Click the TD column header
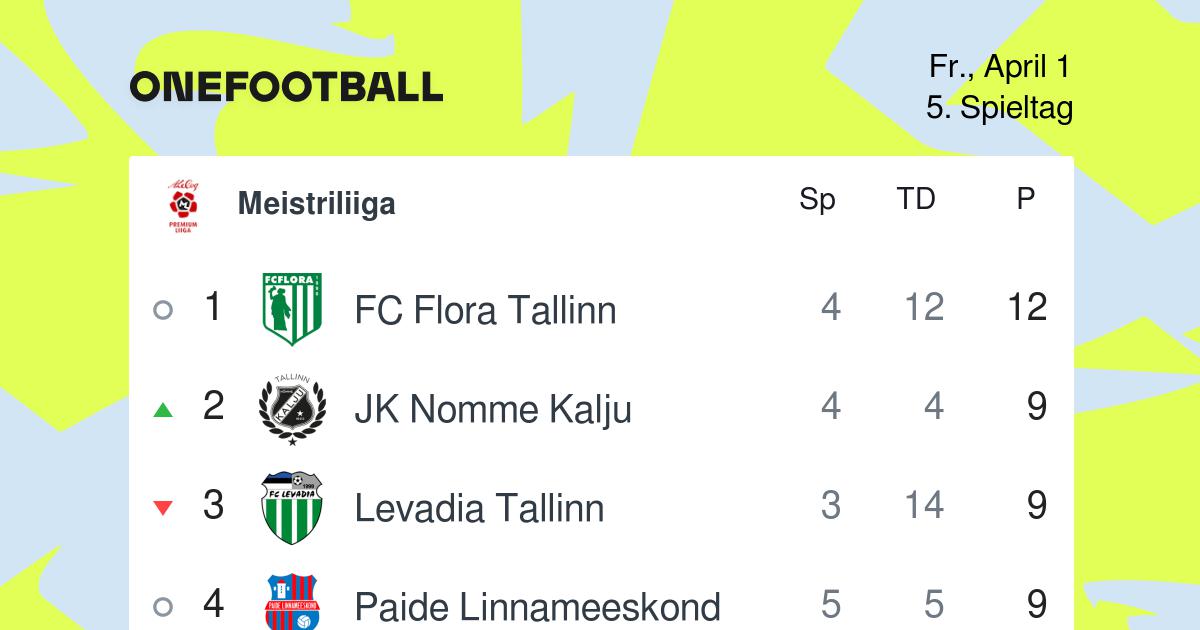 [915, 199]
